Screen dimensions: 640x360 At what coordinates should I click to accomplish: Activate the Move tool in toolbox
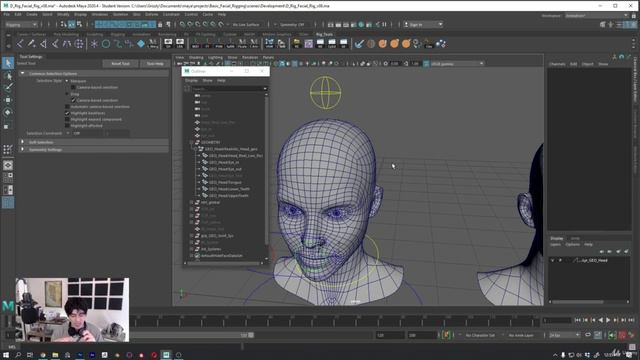click(8, 100)
